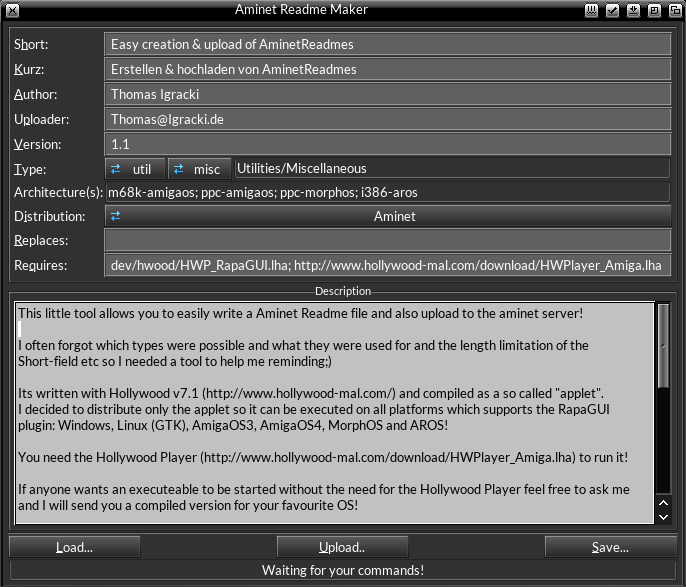Click the line starting 'I decided to distribute only'
Viewport: 686px width, 587px height.
[314, 409]
